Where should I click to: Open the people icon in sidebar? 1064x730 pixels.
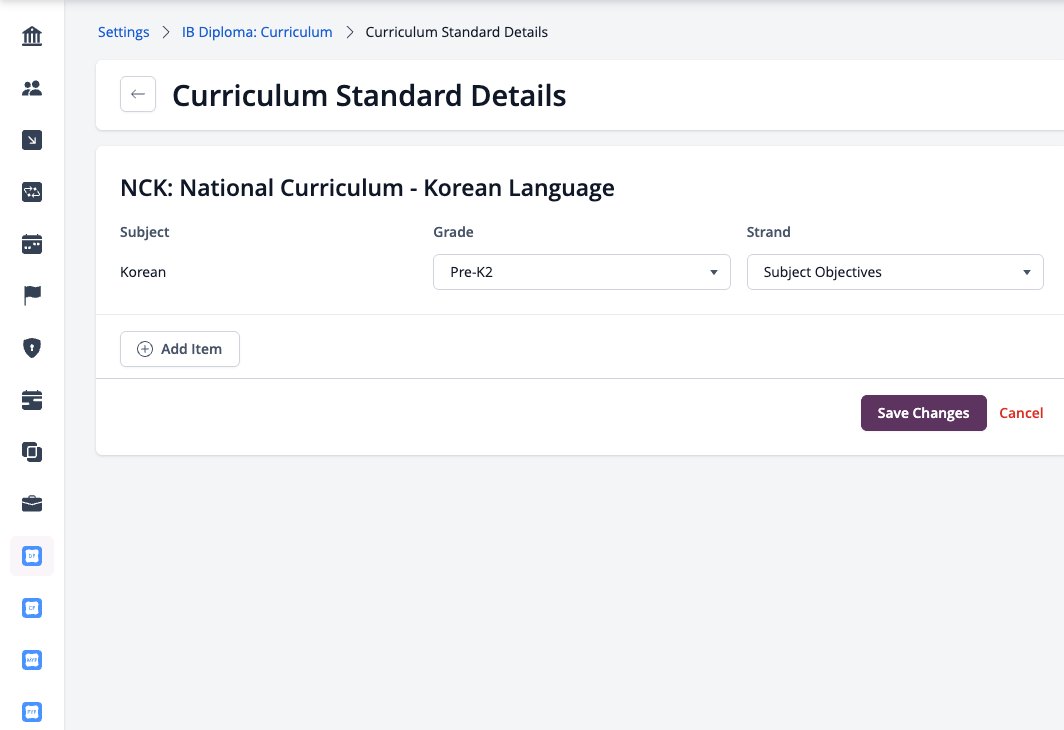[x=32, y=88]
